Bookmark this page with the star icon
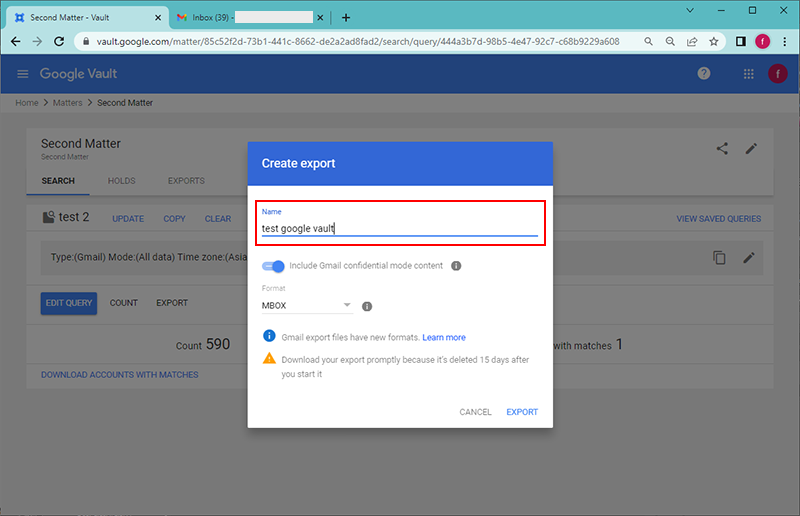The width and height of the screenshot is (800, 516). coord(714,42)
